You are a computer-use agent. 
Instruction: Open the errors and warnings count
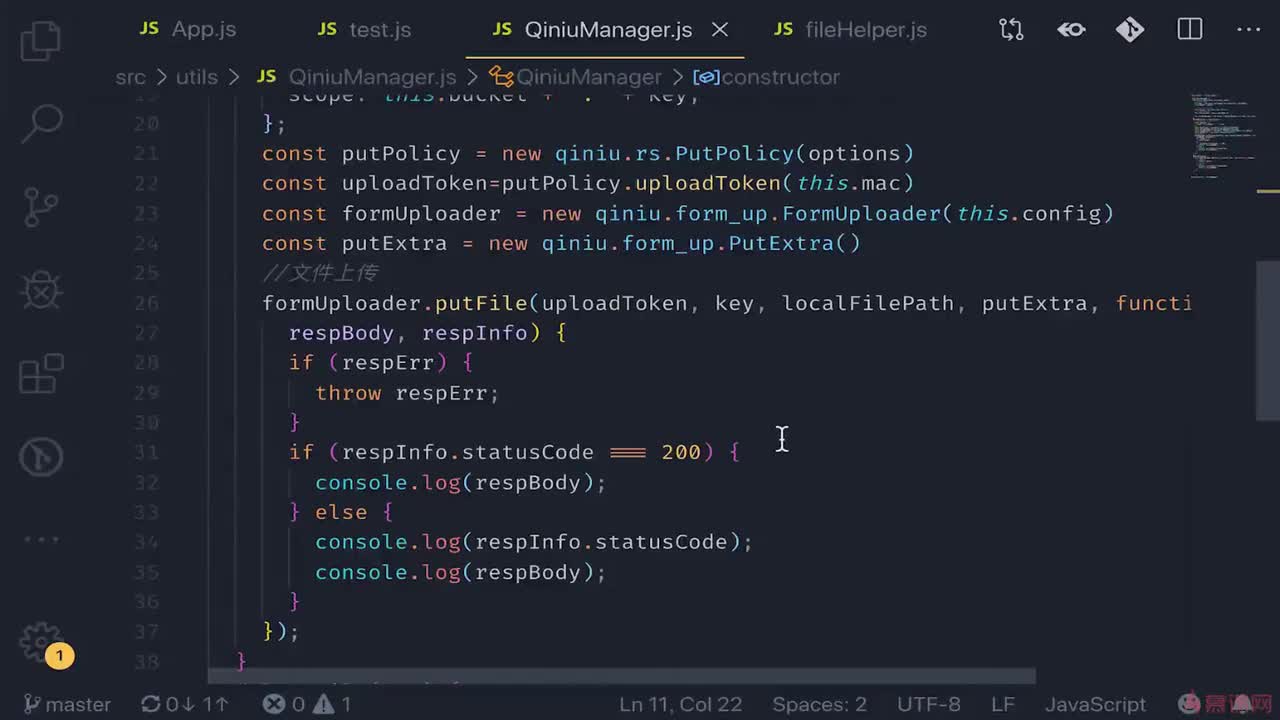coord(307,704)
